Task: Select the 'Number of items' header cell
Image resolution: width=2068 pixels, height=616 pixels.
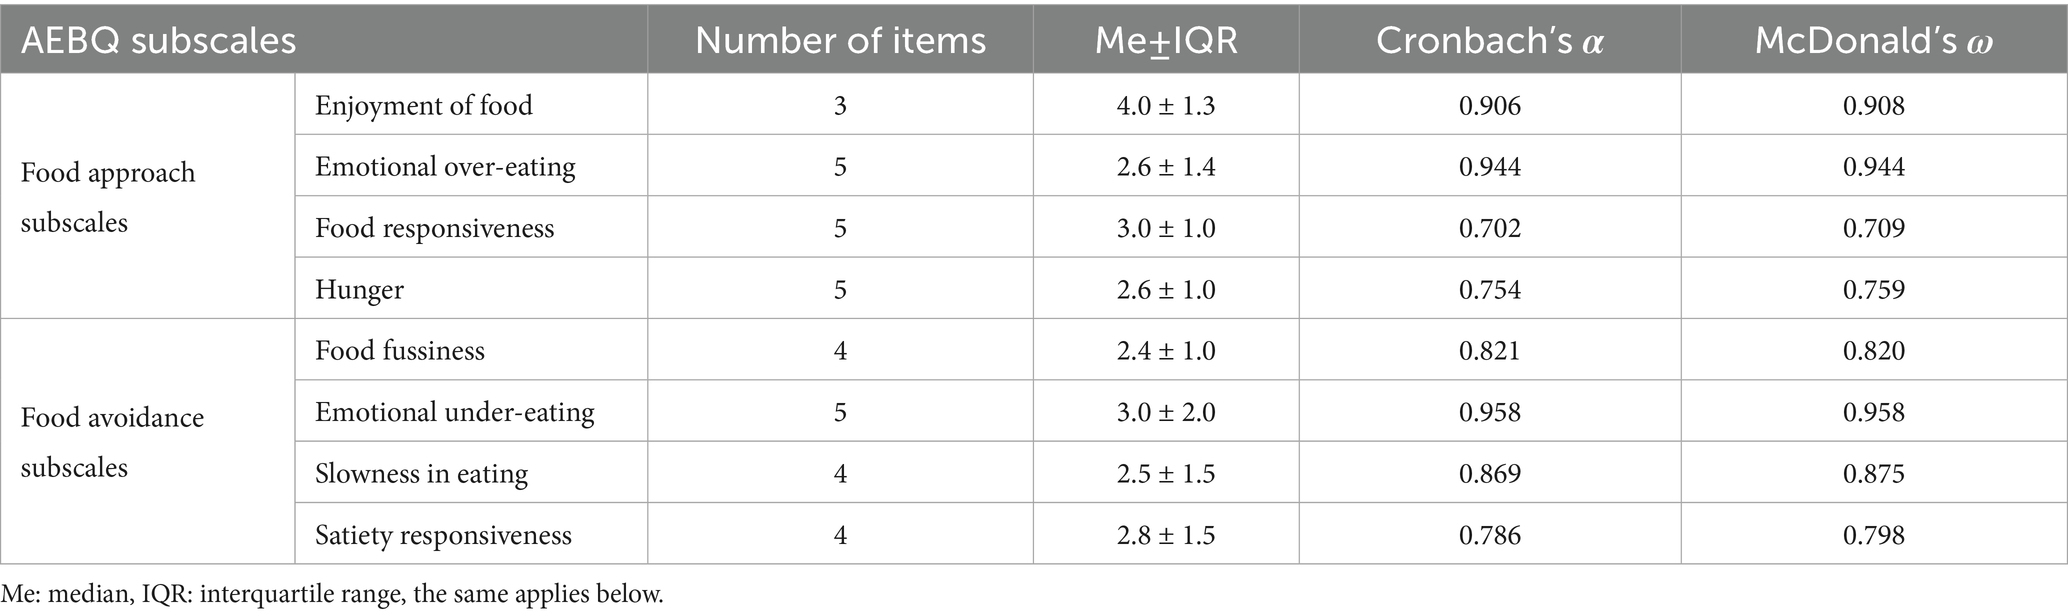Action: [x=840, y=40]
